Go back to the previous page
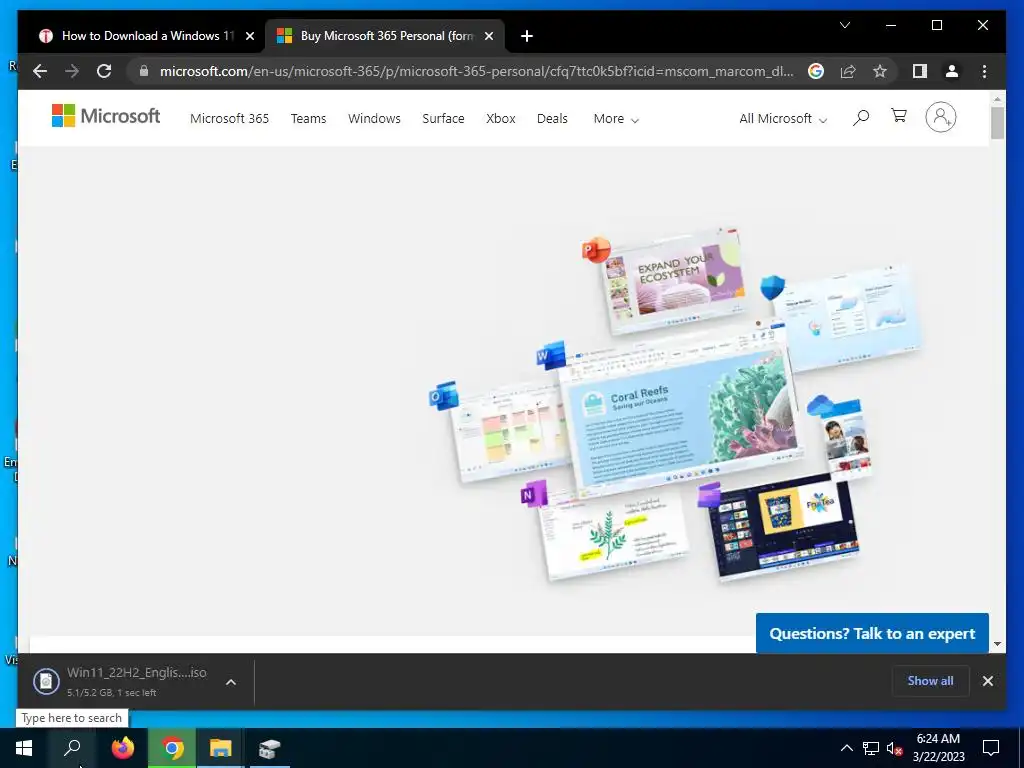The width and height of the screenshot is (1024, 768). point(40,71)
